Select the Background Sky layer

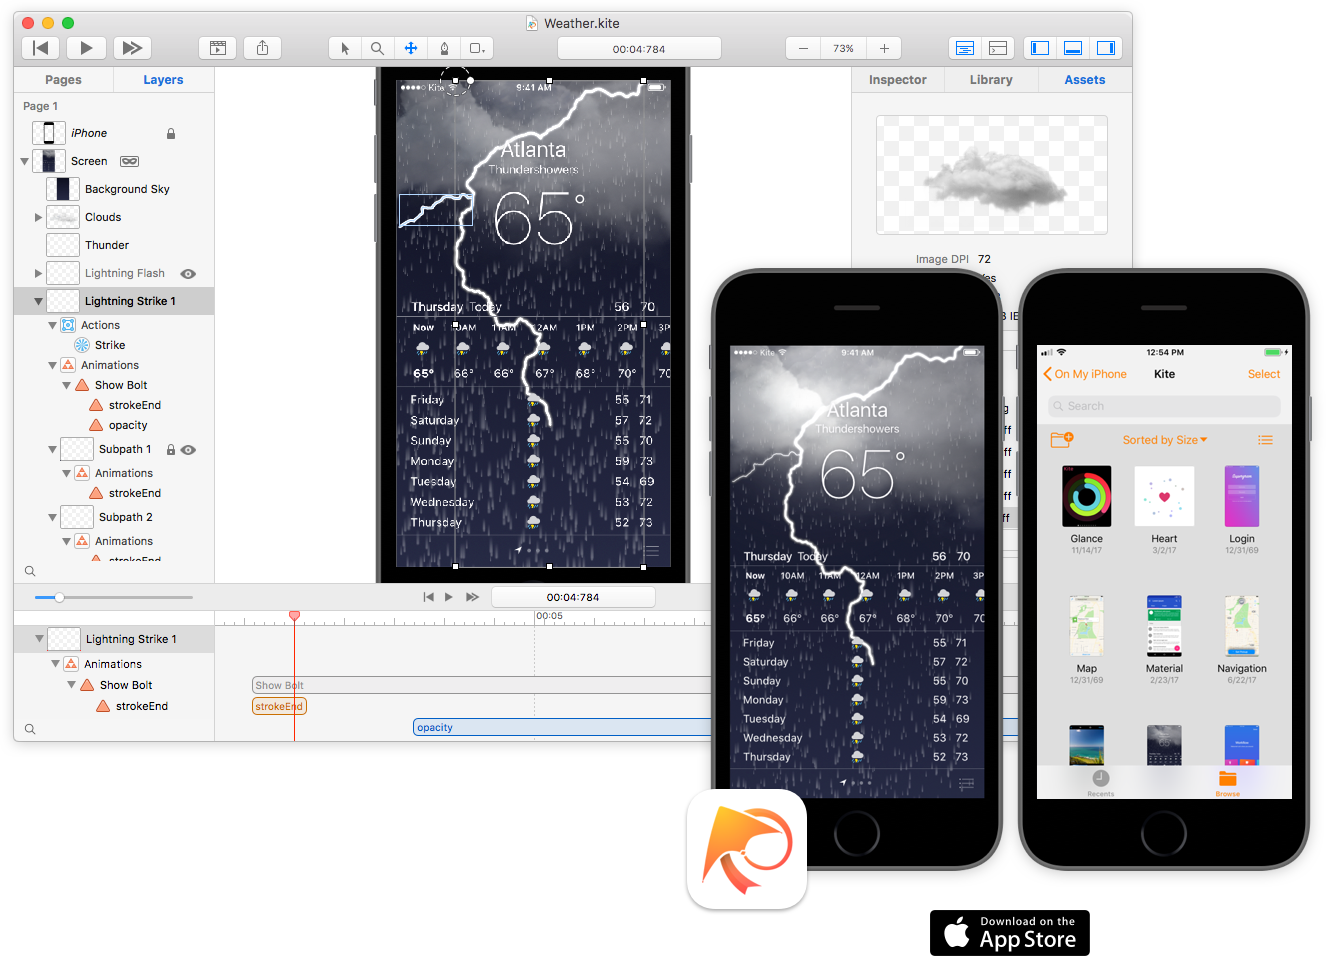(x=114, y=189)
